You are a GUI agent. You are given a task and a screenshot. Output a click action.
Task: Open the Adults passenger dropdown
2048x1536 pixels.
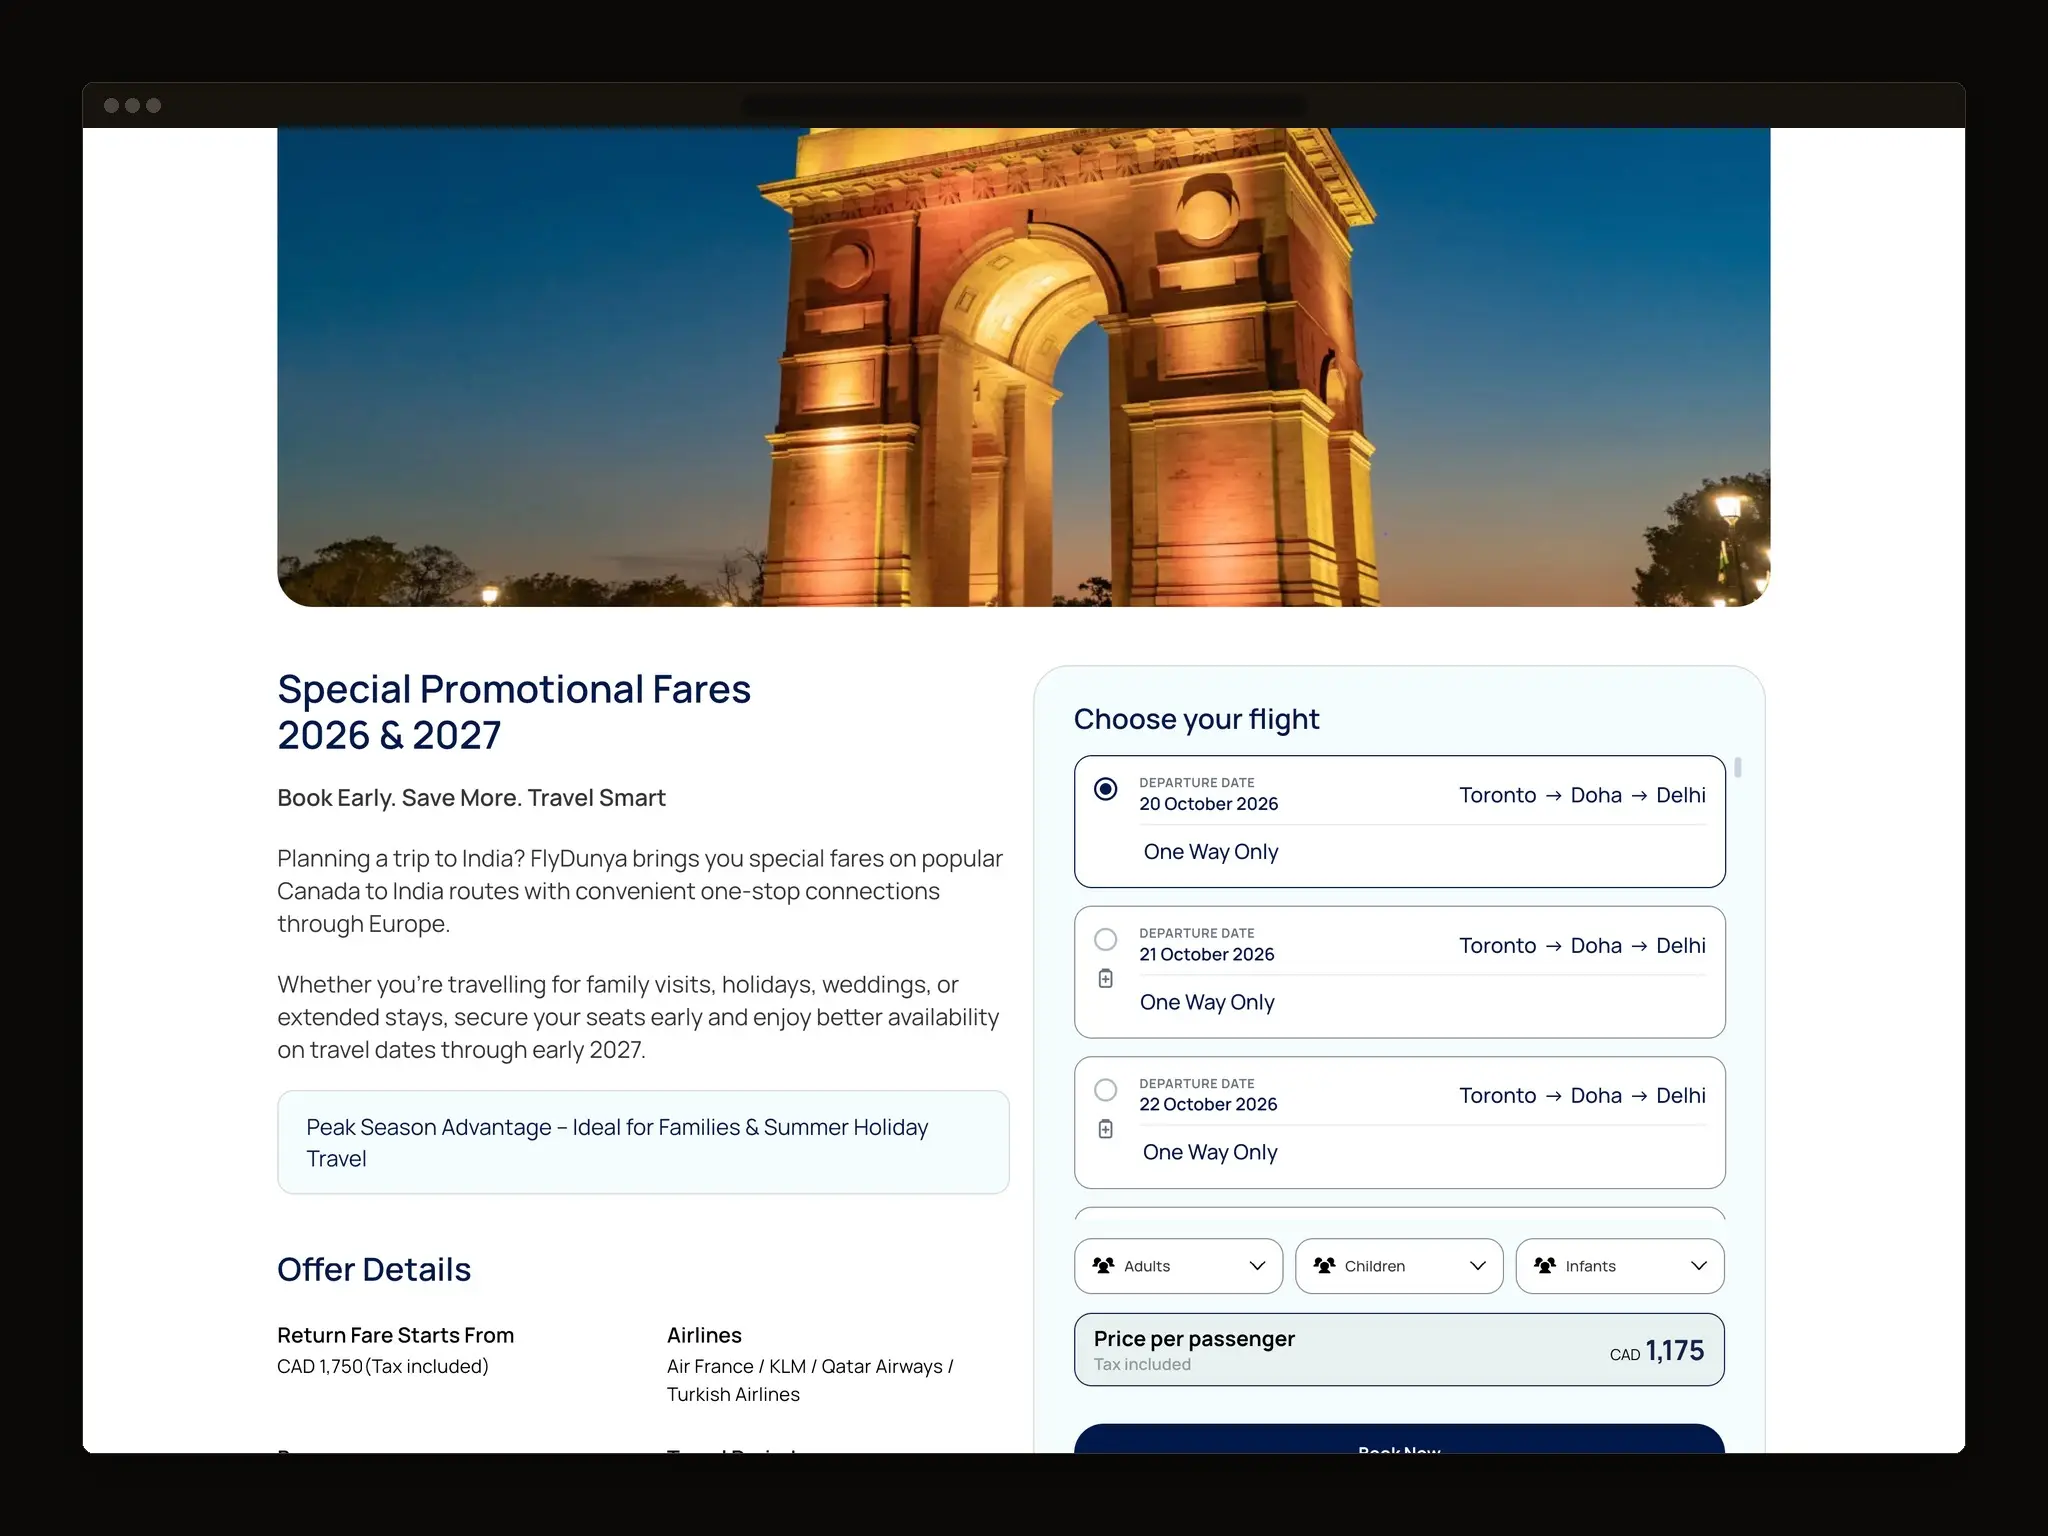(x=1178, y=1266)
